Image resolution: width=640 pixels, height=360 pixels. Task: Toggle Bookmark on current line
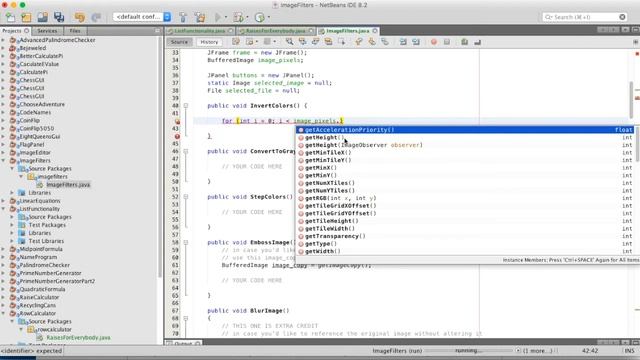(x=385, y=42)
